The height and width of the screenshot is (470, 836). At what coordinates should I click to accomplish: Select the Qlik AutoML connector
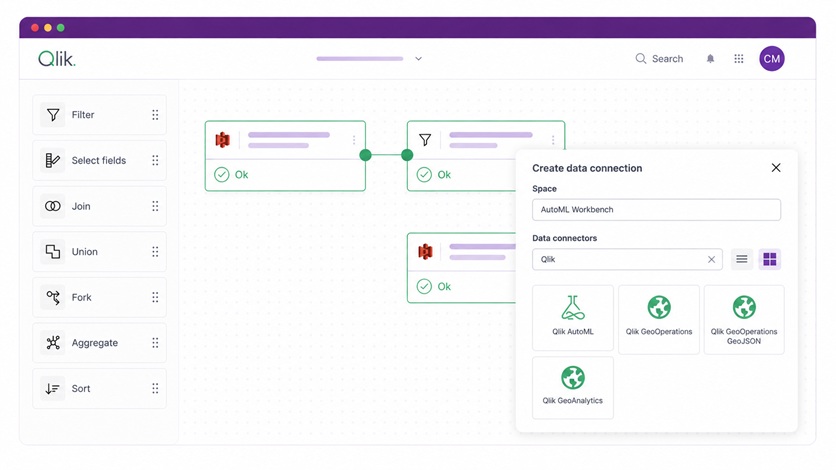[573, 318]
